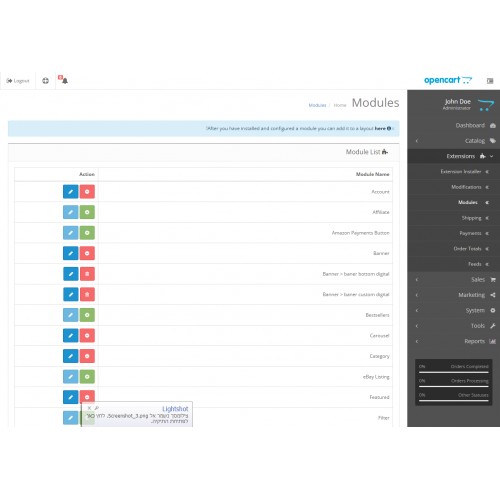500x500 pixels.
Task: Click edit pencil for Amazon Payments Button
Action: (x=70, y=233)
